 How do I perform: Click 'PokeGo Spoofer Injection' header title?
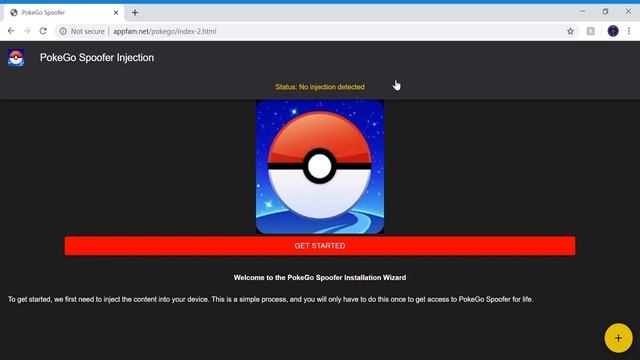[97, 58]
